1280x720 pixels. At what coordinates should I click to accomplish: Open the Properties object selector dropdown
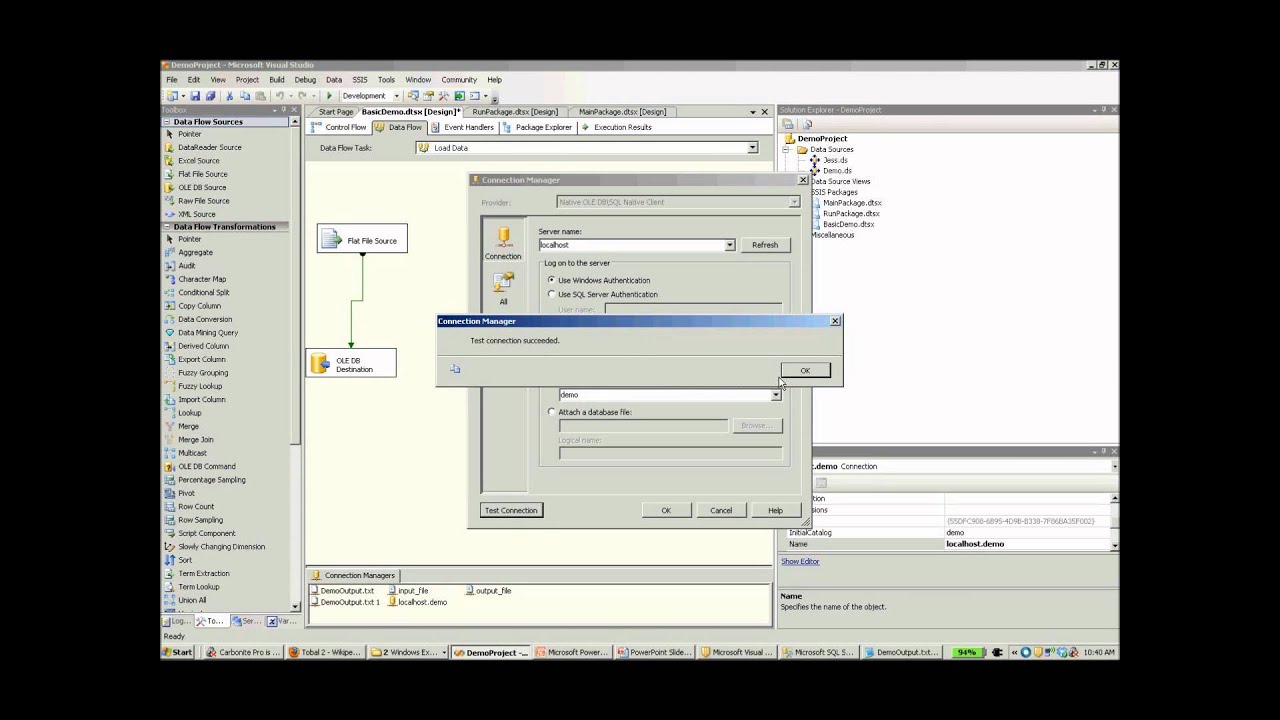click(1114, 467)
